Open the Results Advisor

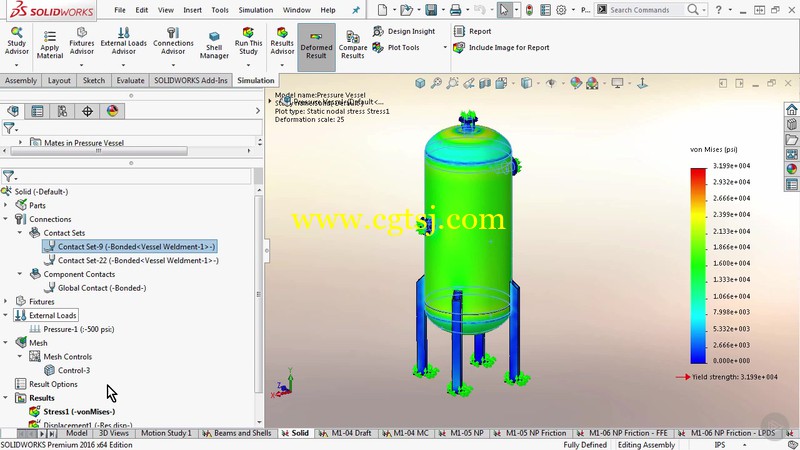pos(282,41)
